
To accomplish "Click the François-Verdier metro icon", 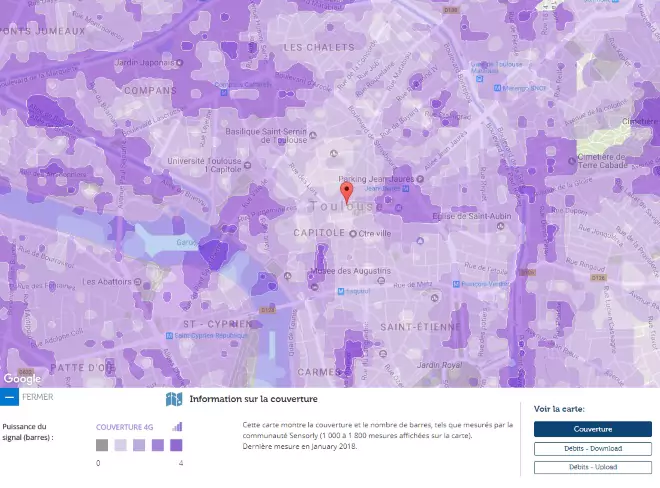I will 457,284.
